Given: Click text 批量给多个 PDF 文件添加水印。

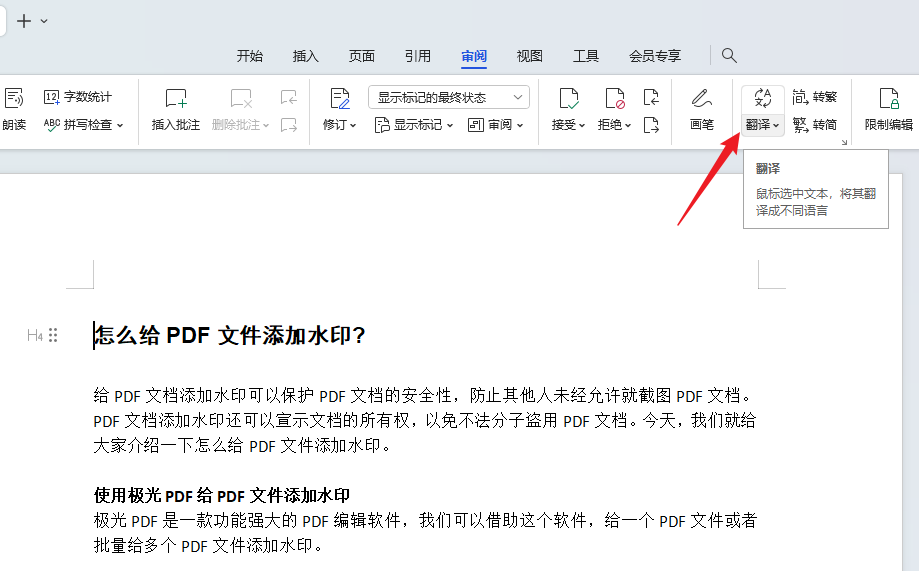Looking at the screenshot, I should 208,546.
